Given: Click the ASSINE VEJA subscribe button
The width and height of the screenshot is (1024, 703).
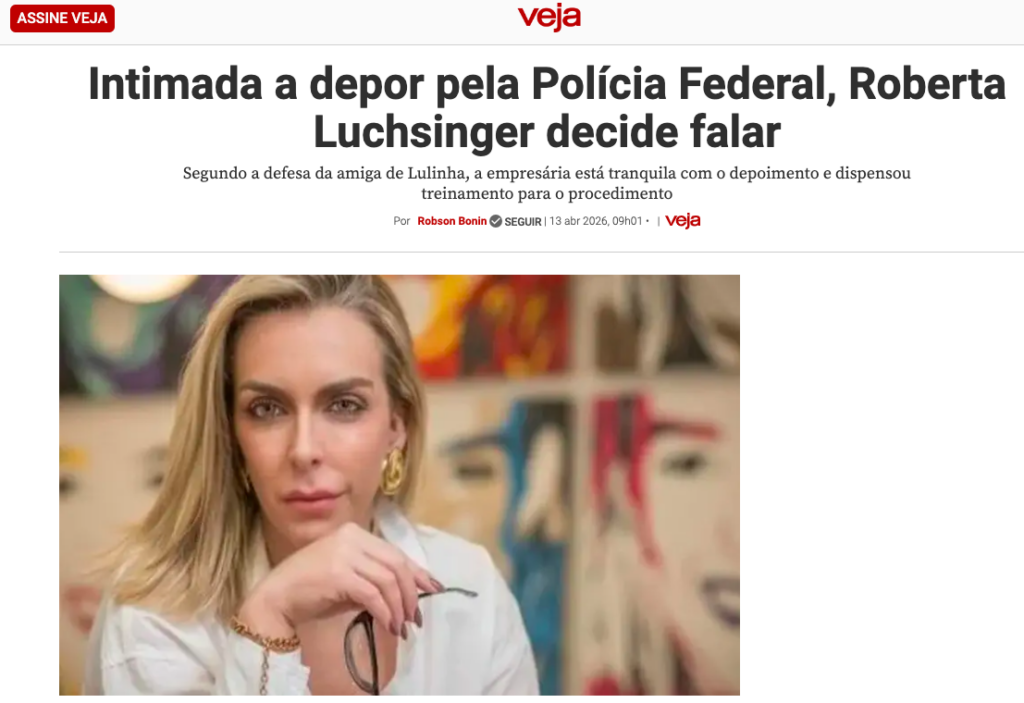Looking at the screenshot, I should tap(62, 18).
